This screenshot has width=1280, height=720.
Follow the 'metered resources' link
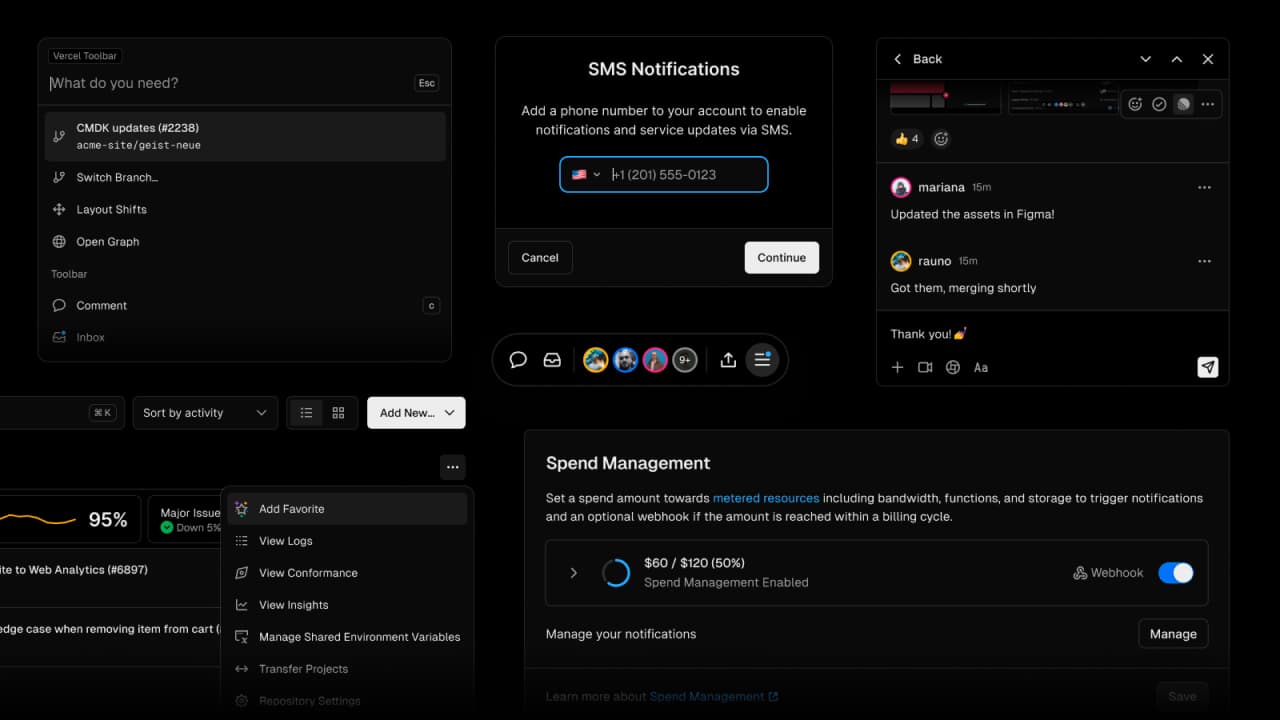(765, 498)
